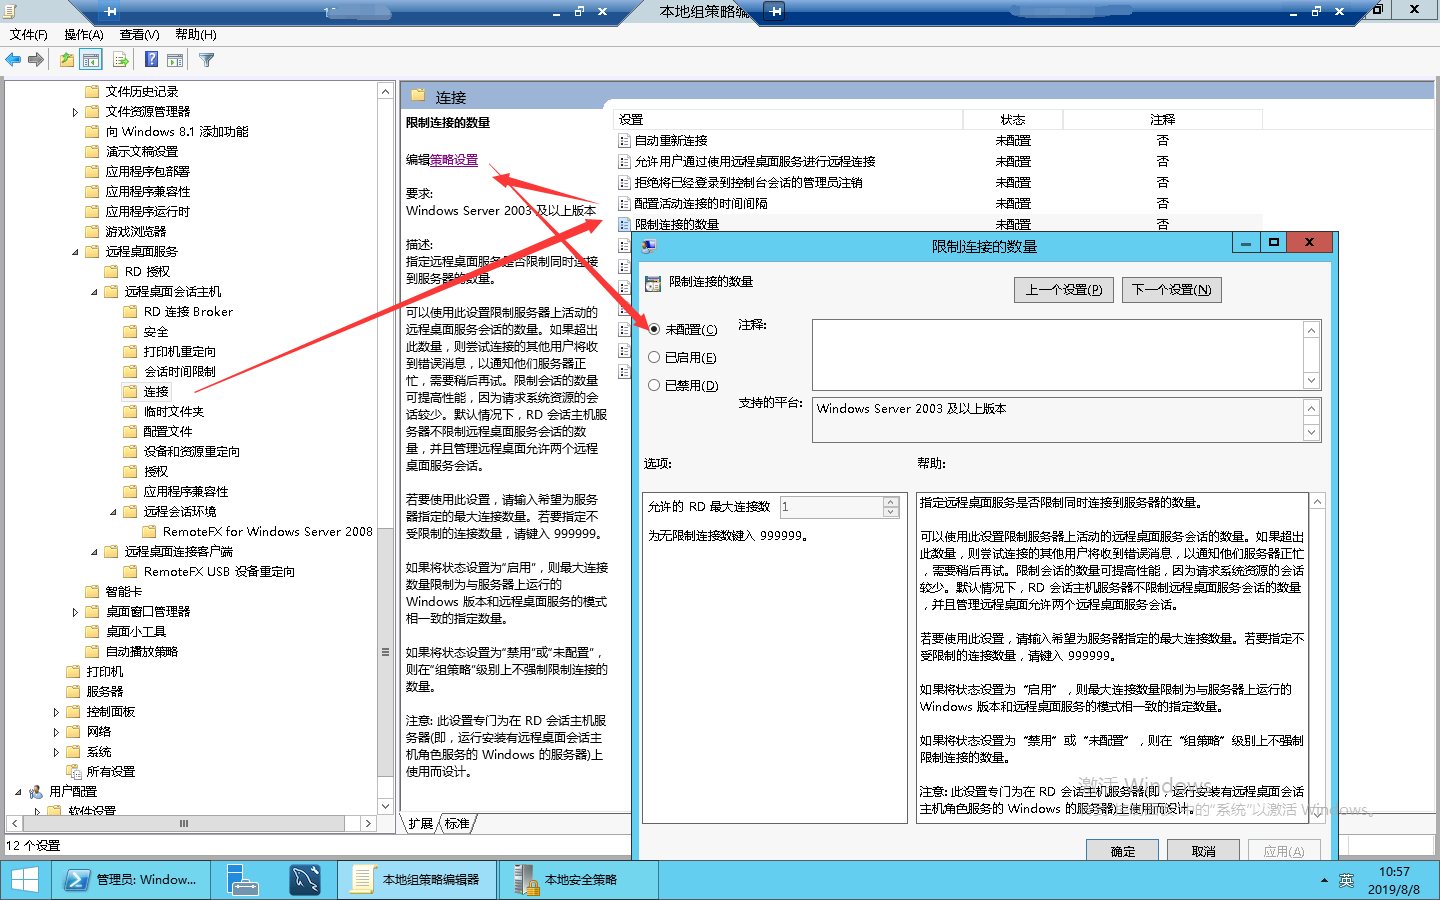1440x900 pixels.
Task: Click the tree pane's scroll-down arrow
Action: pyautogui.click(x=385, y=806)
